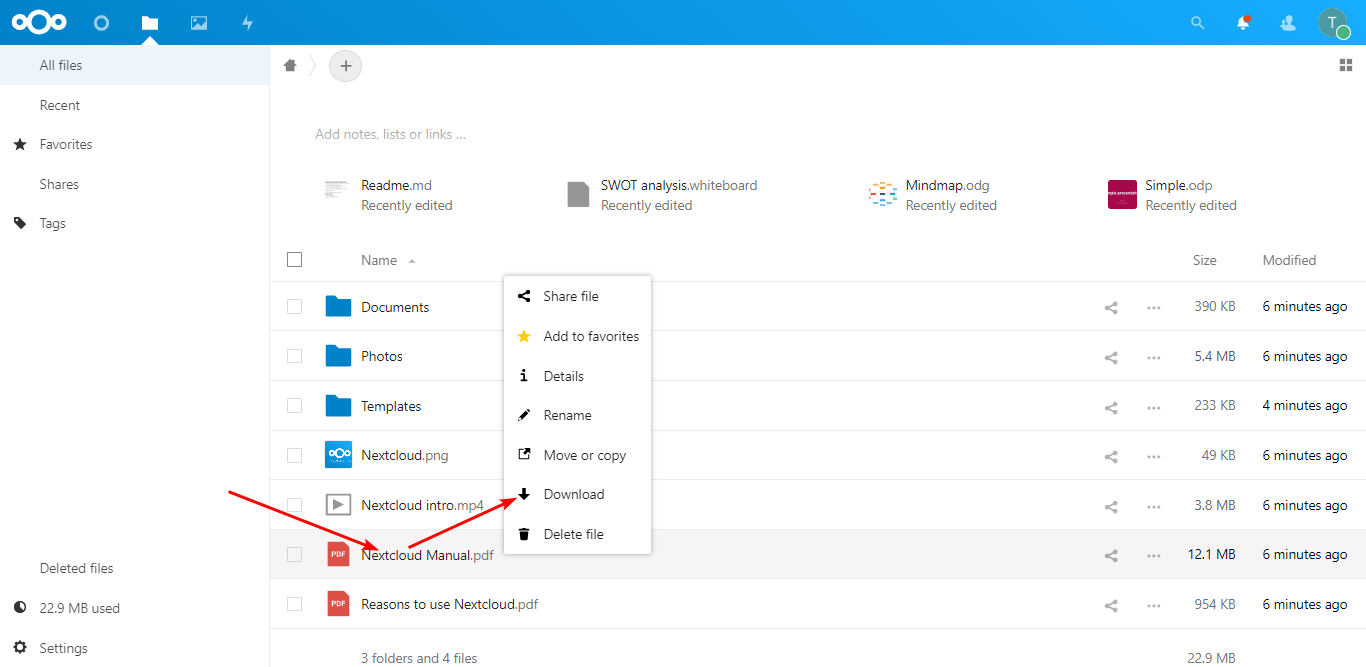Viewport: 1366px width, 667px height.
Task: Open the contacts menu icon
Action: pyautogui.click(x=1288, y=22)
